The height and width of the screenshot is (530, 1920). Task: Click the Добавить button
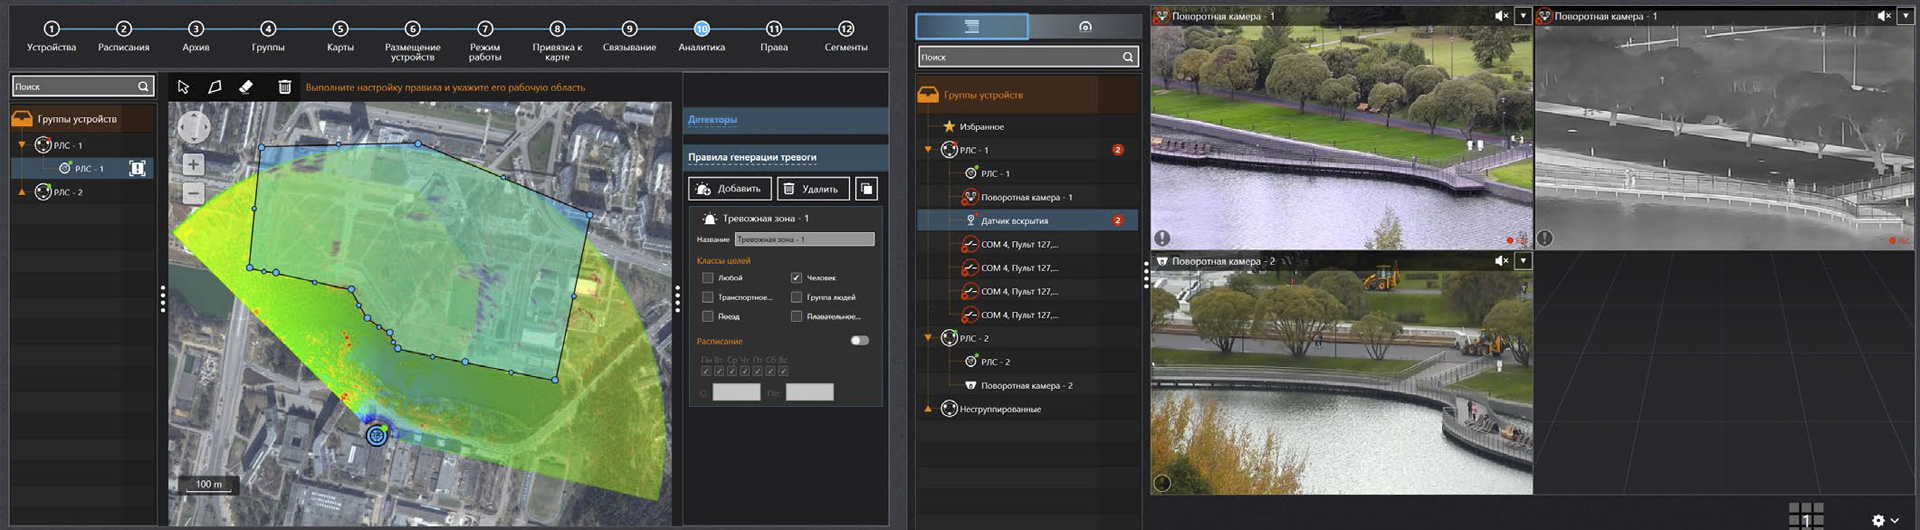(730, 189)
